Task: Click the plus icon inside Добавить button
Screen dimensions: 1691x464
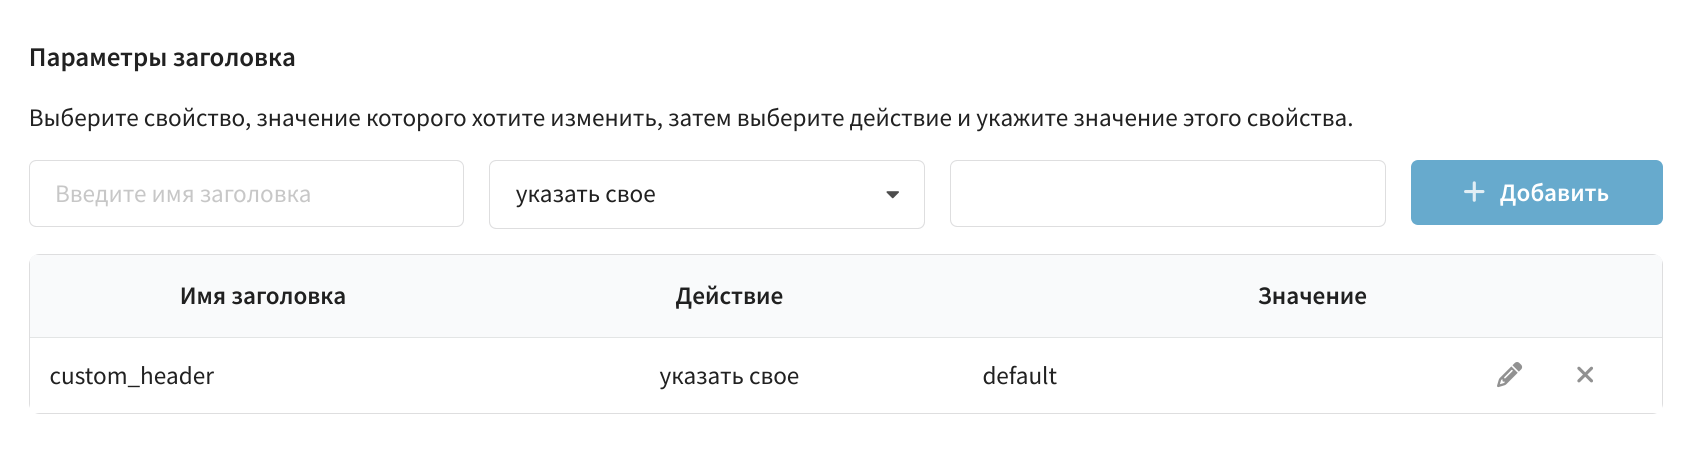Action: [1474, 192]
